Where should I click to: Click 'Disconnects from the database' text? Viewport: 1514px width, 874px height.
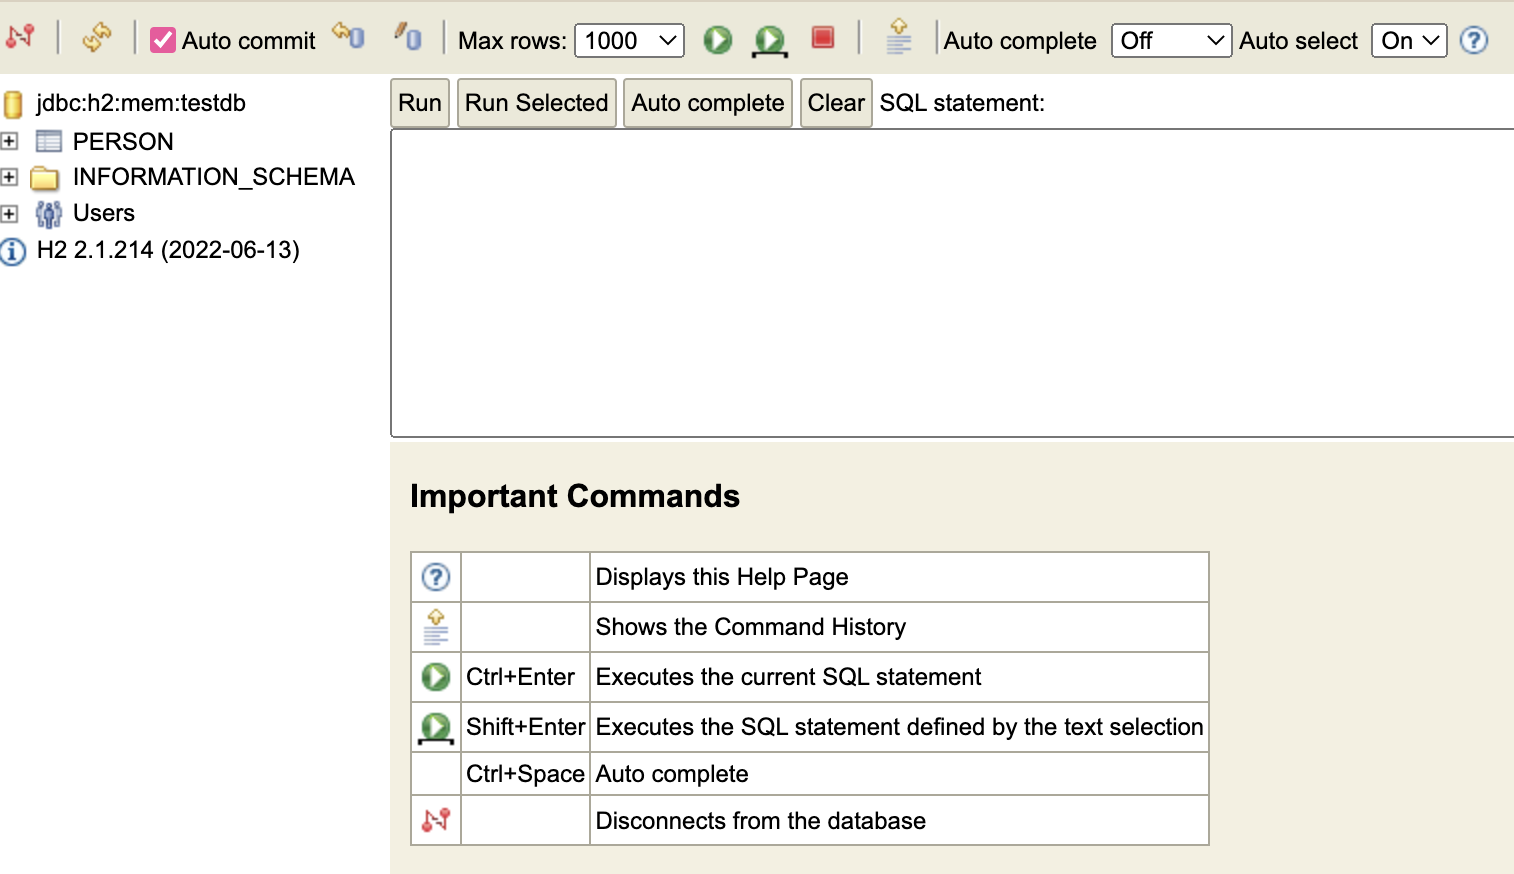pyautogui.click(x=761, y=821)
